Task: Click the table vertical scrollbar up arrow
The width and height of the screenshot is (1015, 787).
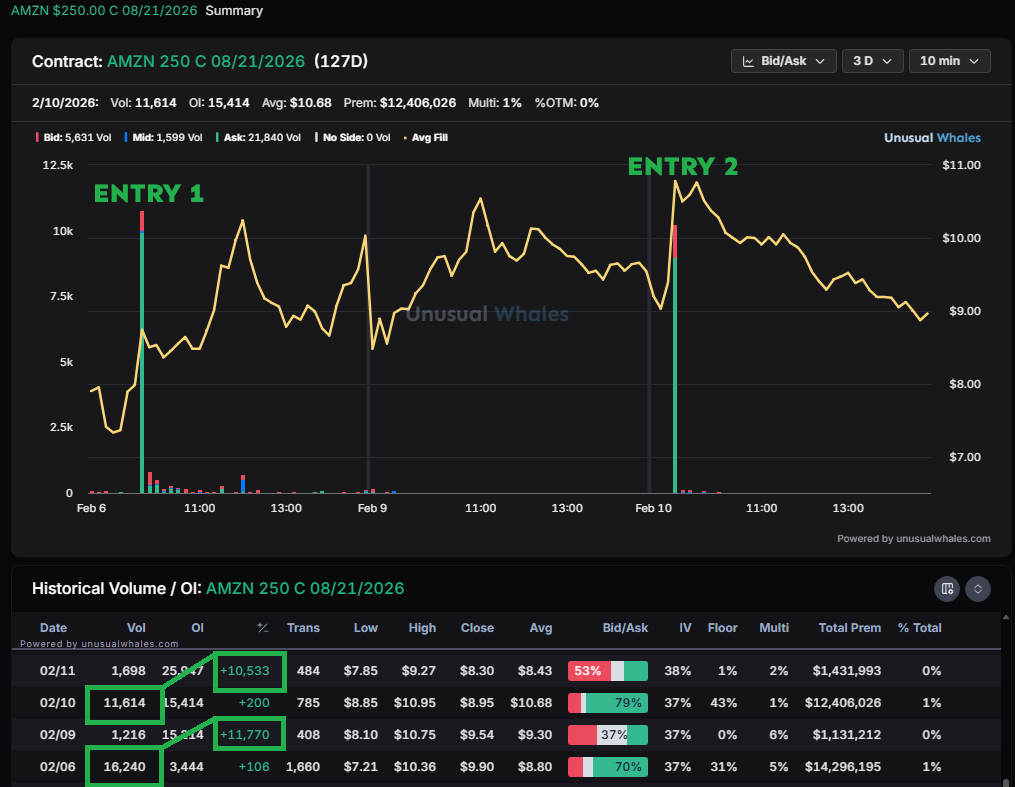Action: pyautogui.click(x=1005, y=617)
